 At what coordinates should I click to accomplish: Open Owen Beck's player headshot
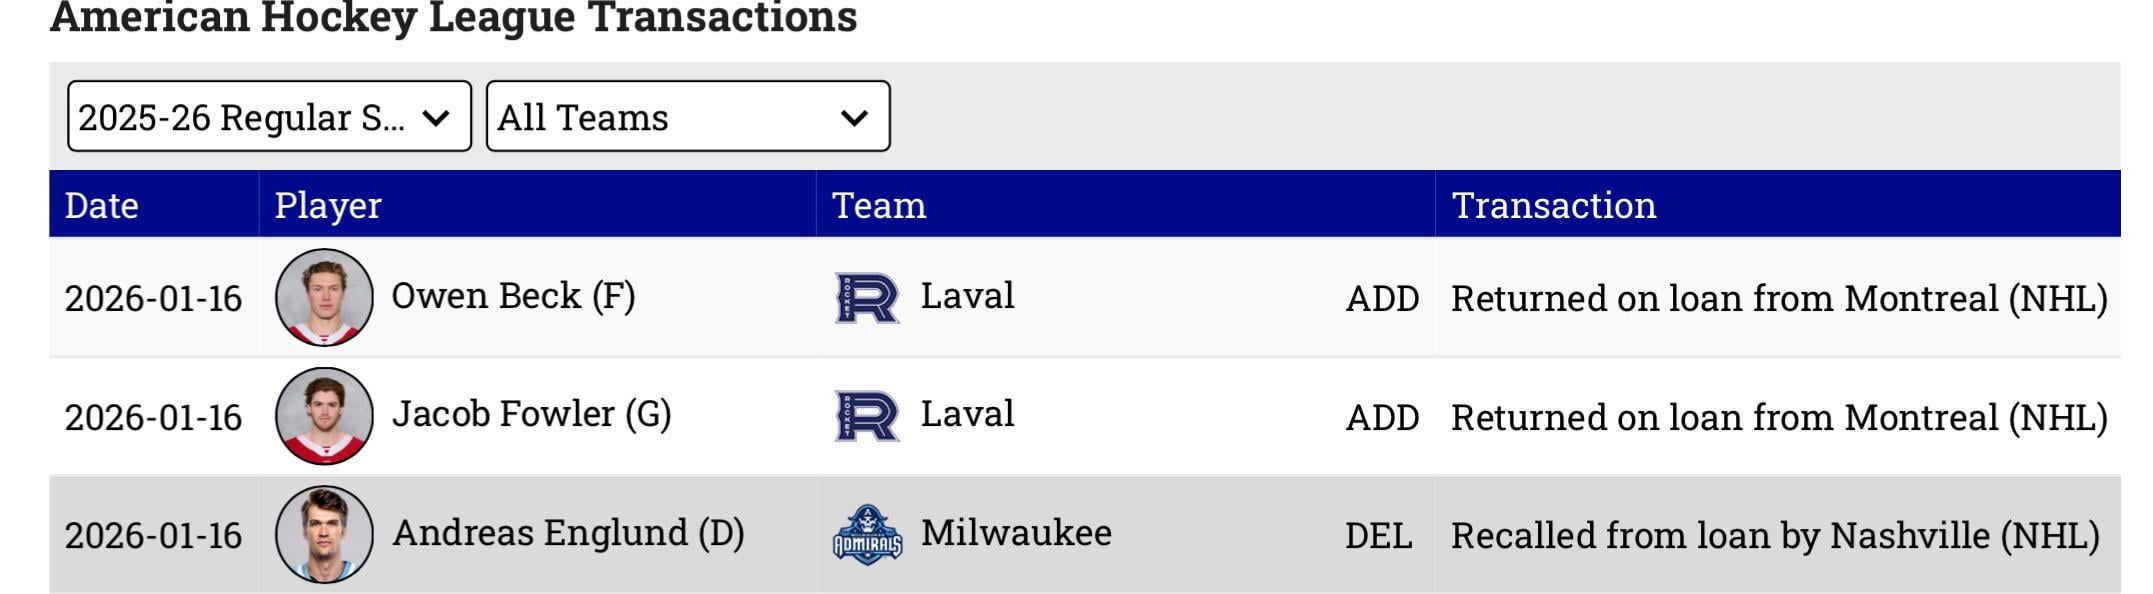point(324,298)
